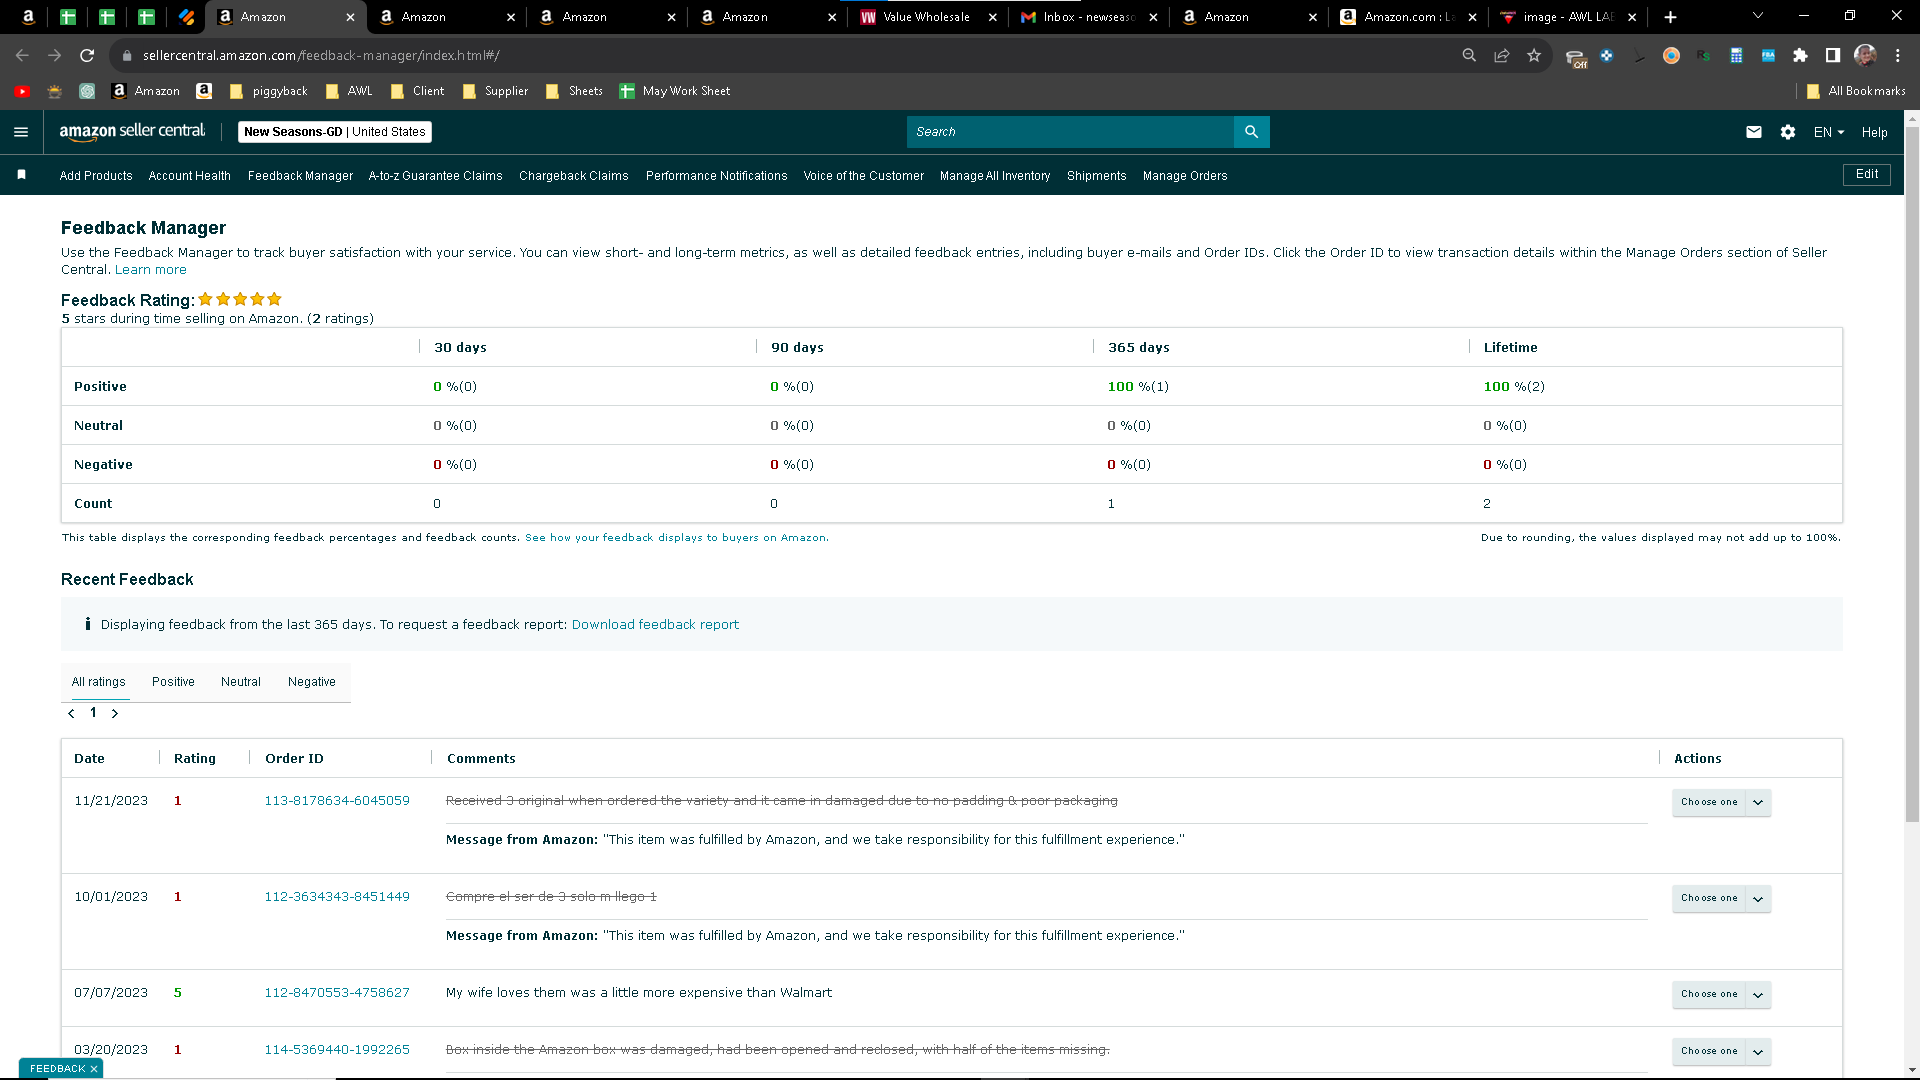
Task: Click the site lock icon in address bar
Action: point(127,56)
